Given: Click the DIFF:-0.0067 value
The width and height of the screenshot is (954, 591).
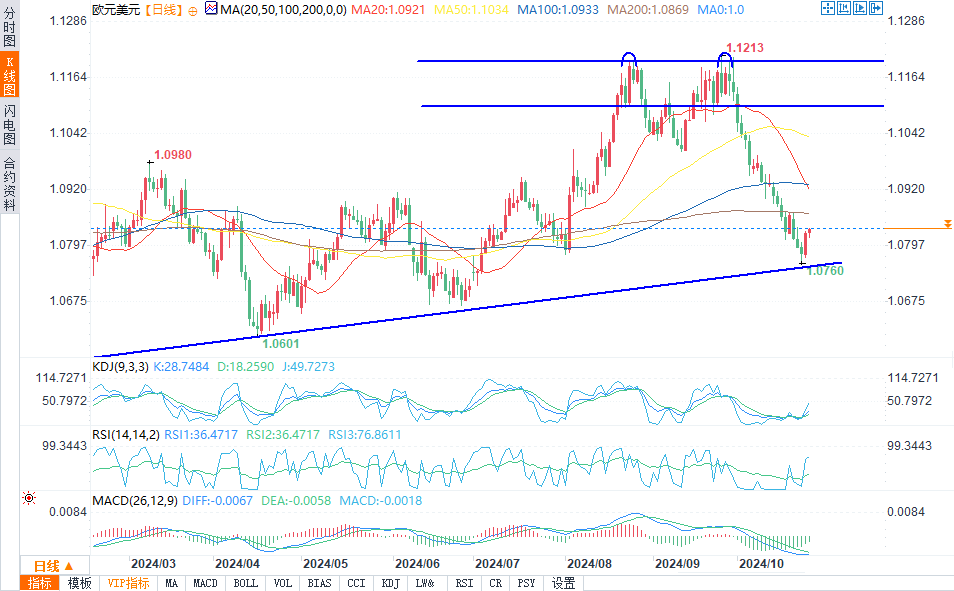Looking at the screenshot, I should [217, 500].
